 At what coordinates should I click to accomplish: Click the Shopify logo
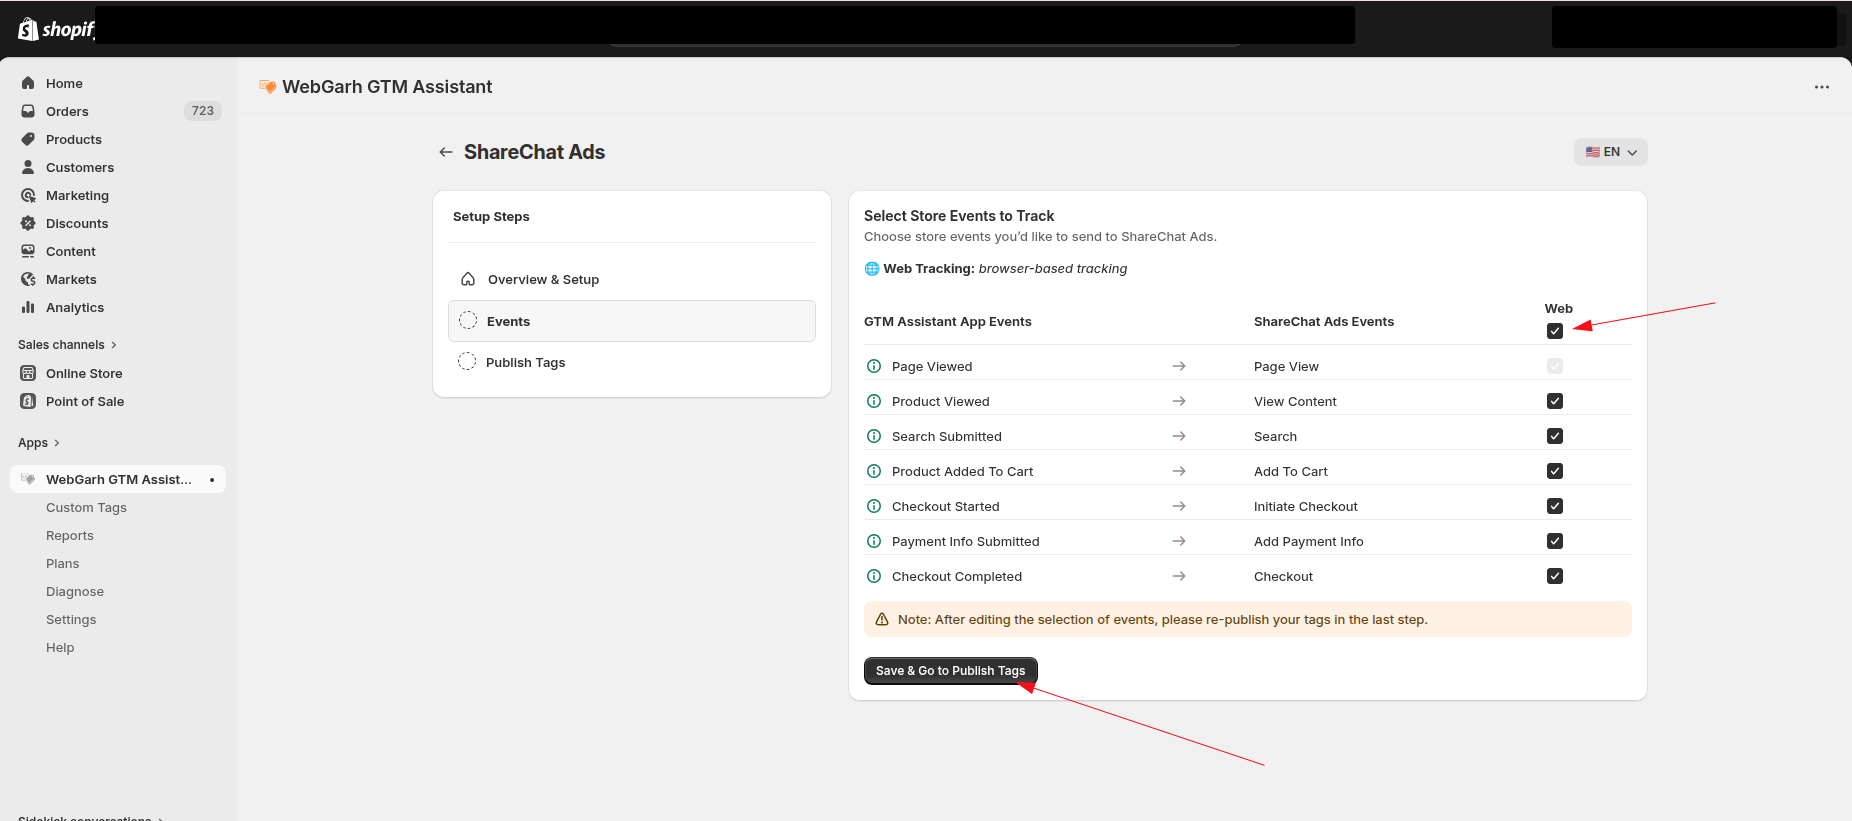56,29
